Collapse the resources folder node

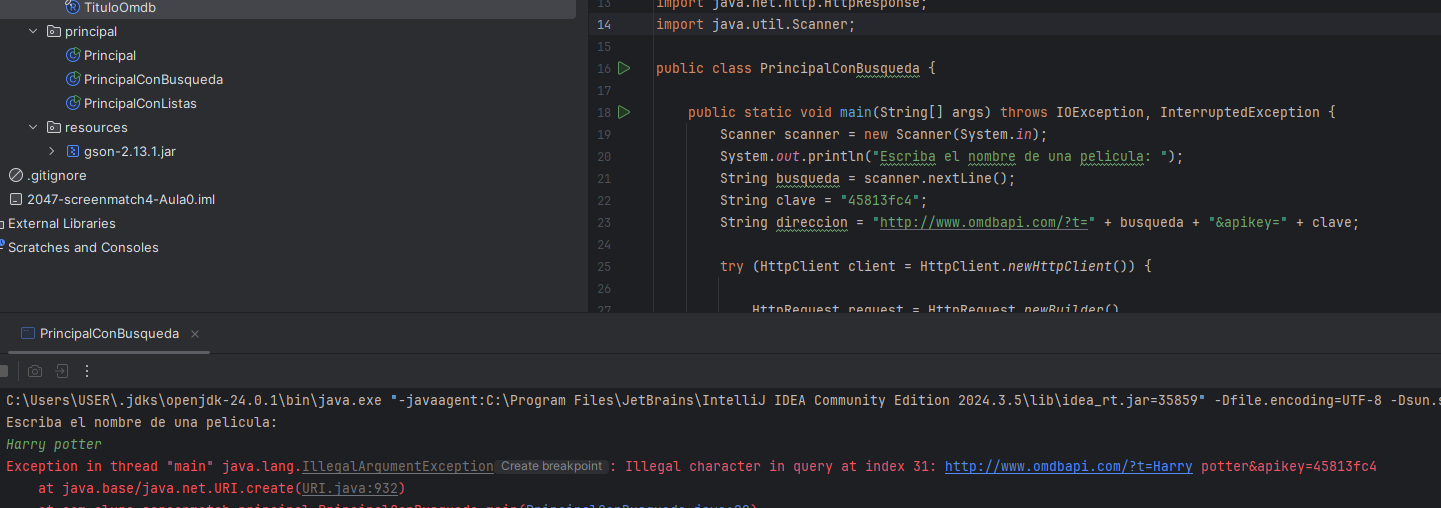pos(33,127)
